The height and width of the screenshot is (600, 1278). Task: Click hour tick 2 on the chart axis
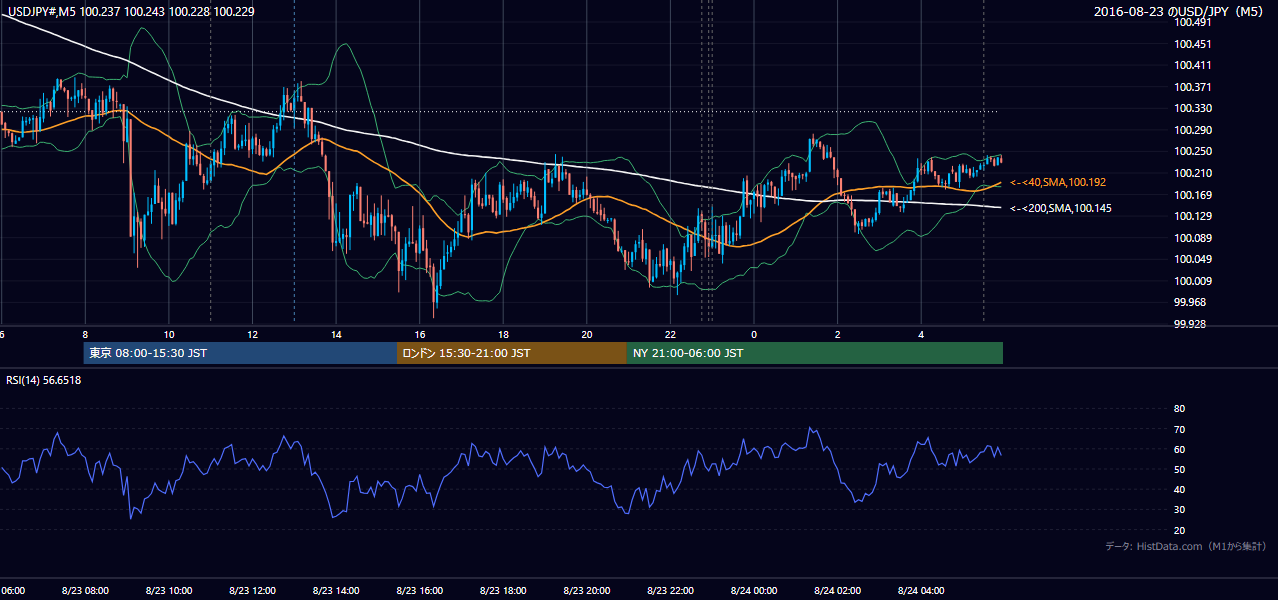click(838, 334)
